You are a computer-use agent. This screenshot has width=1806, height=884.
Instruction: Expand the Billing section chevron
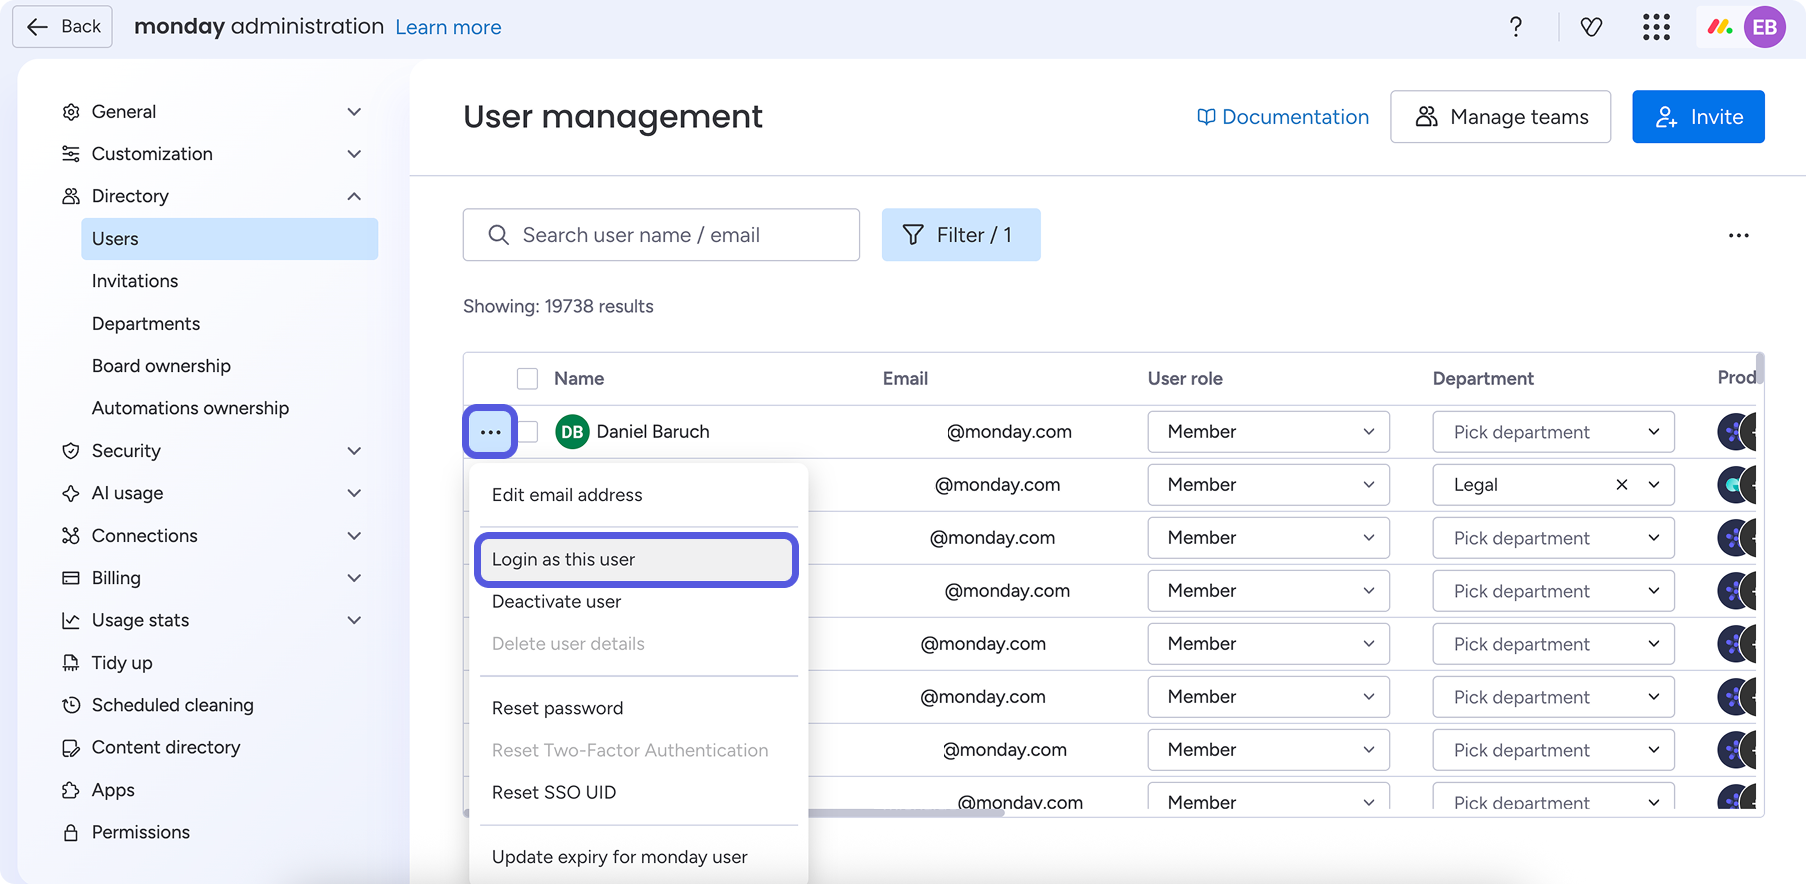[354, 578]
